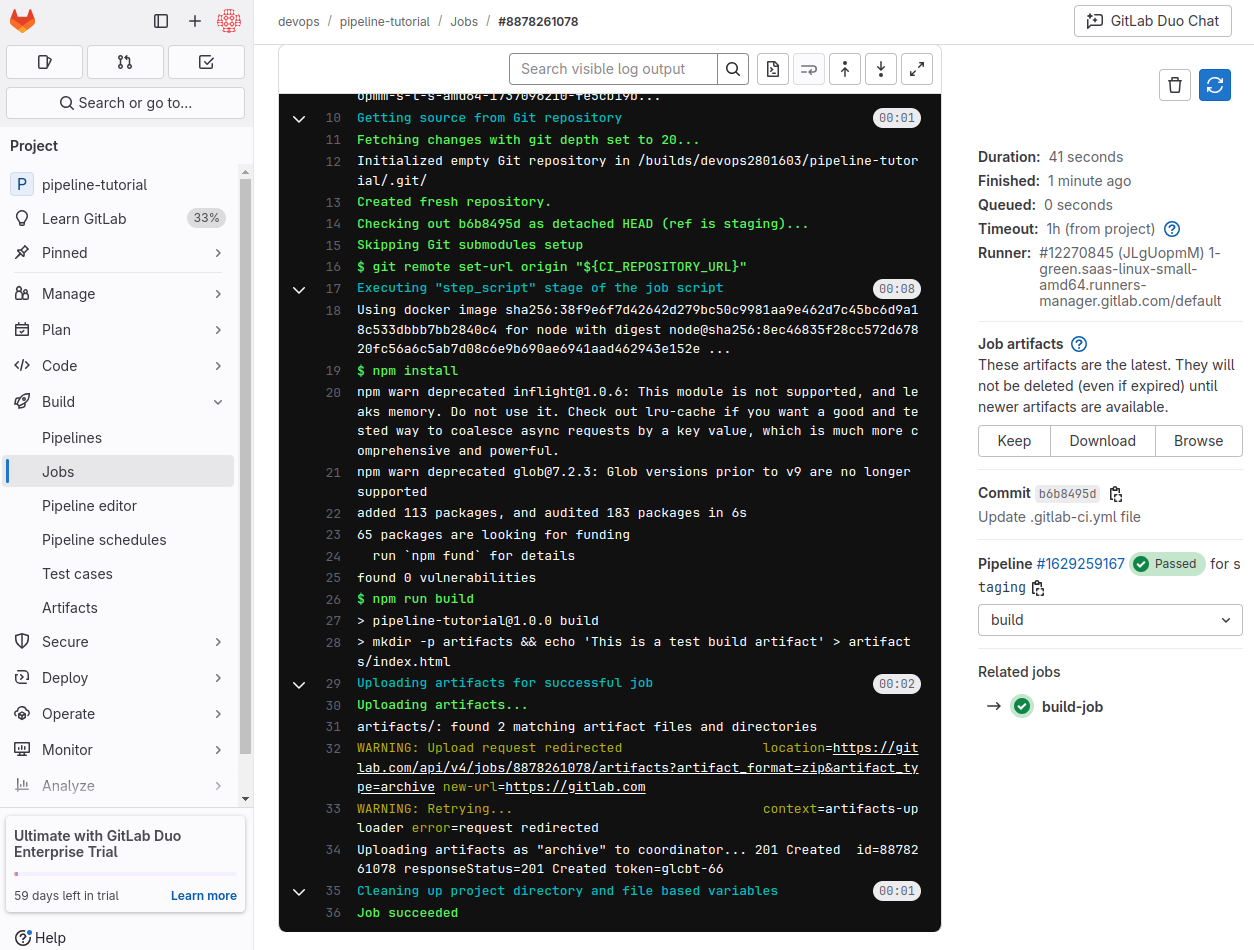This screenshot has width=1254, height=950.
Task: Open pipeline-tutorial breadcrumb link
Action: click(384, 21)
